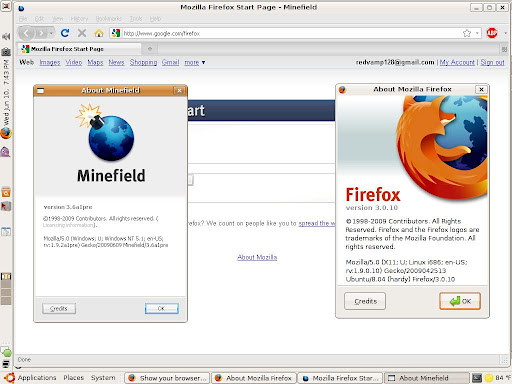Click OK in About Mozilla Firefox dialog

coord(460,301)
